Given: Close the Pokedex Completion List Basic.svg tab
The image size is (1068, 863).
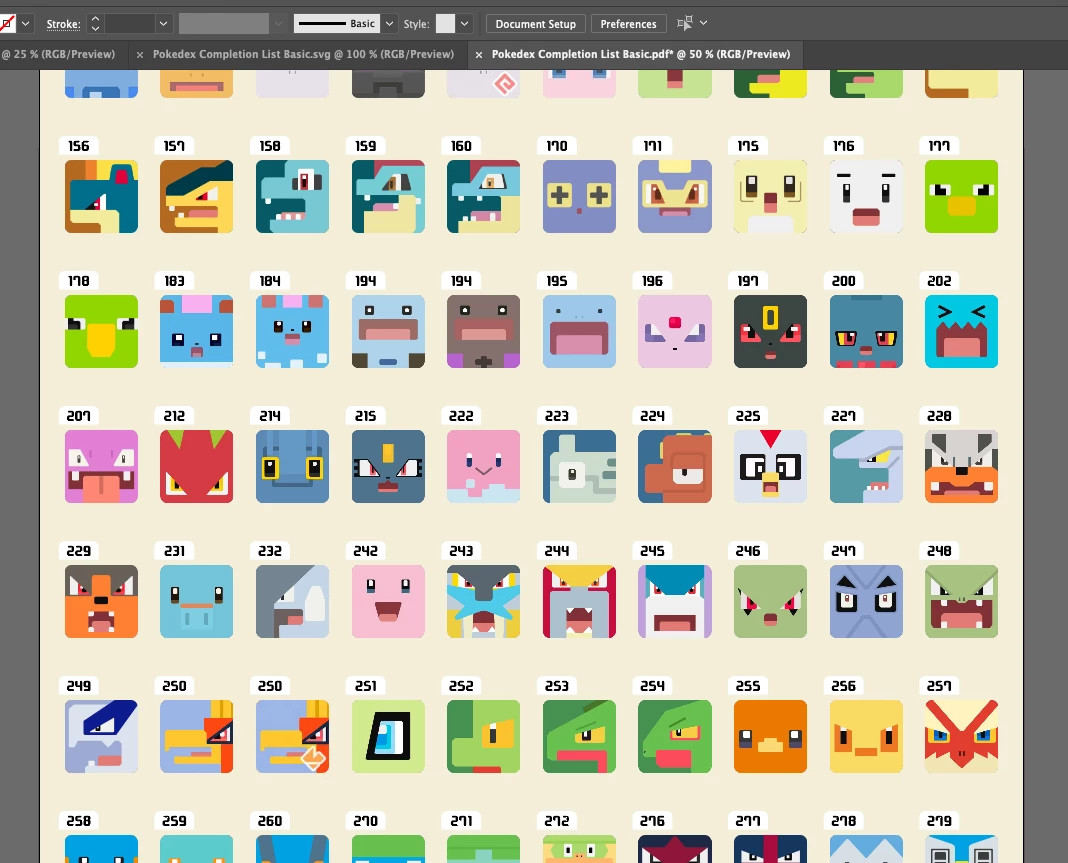Looking at the screenshot, I should 140,54.
